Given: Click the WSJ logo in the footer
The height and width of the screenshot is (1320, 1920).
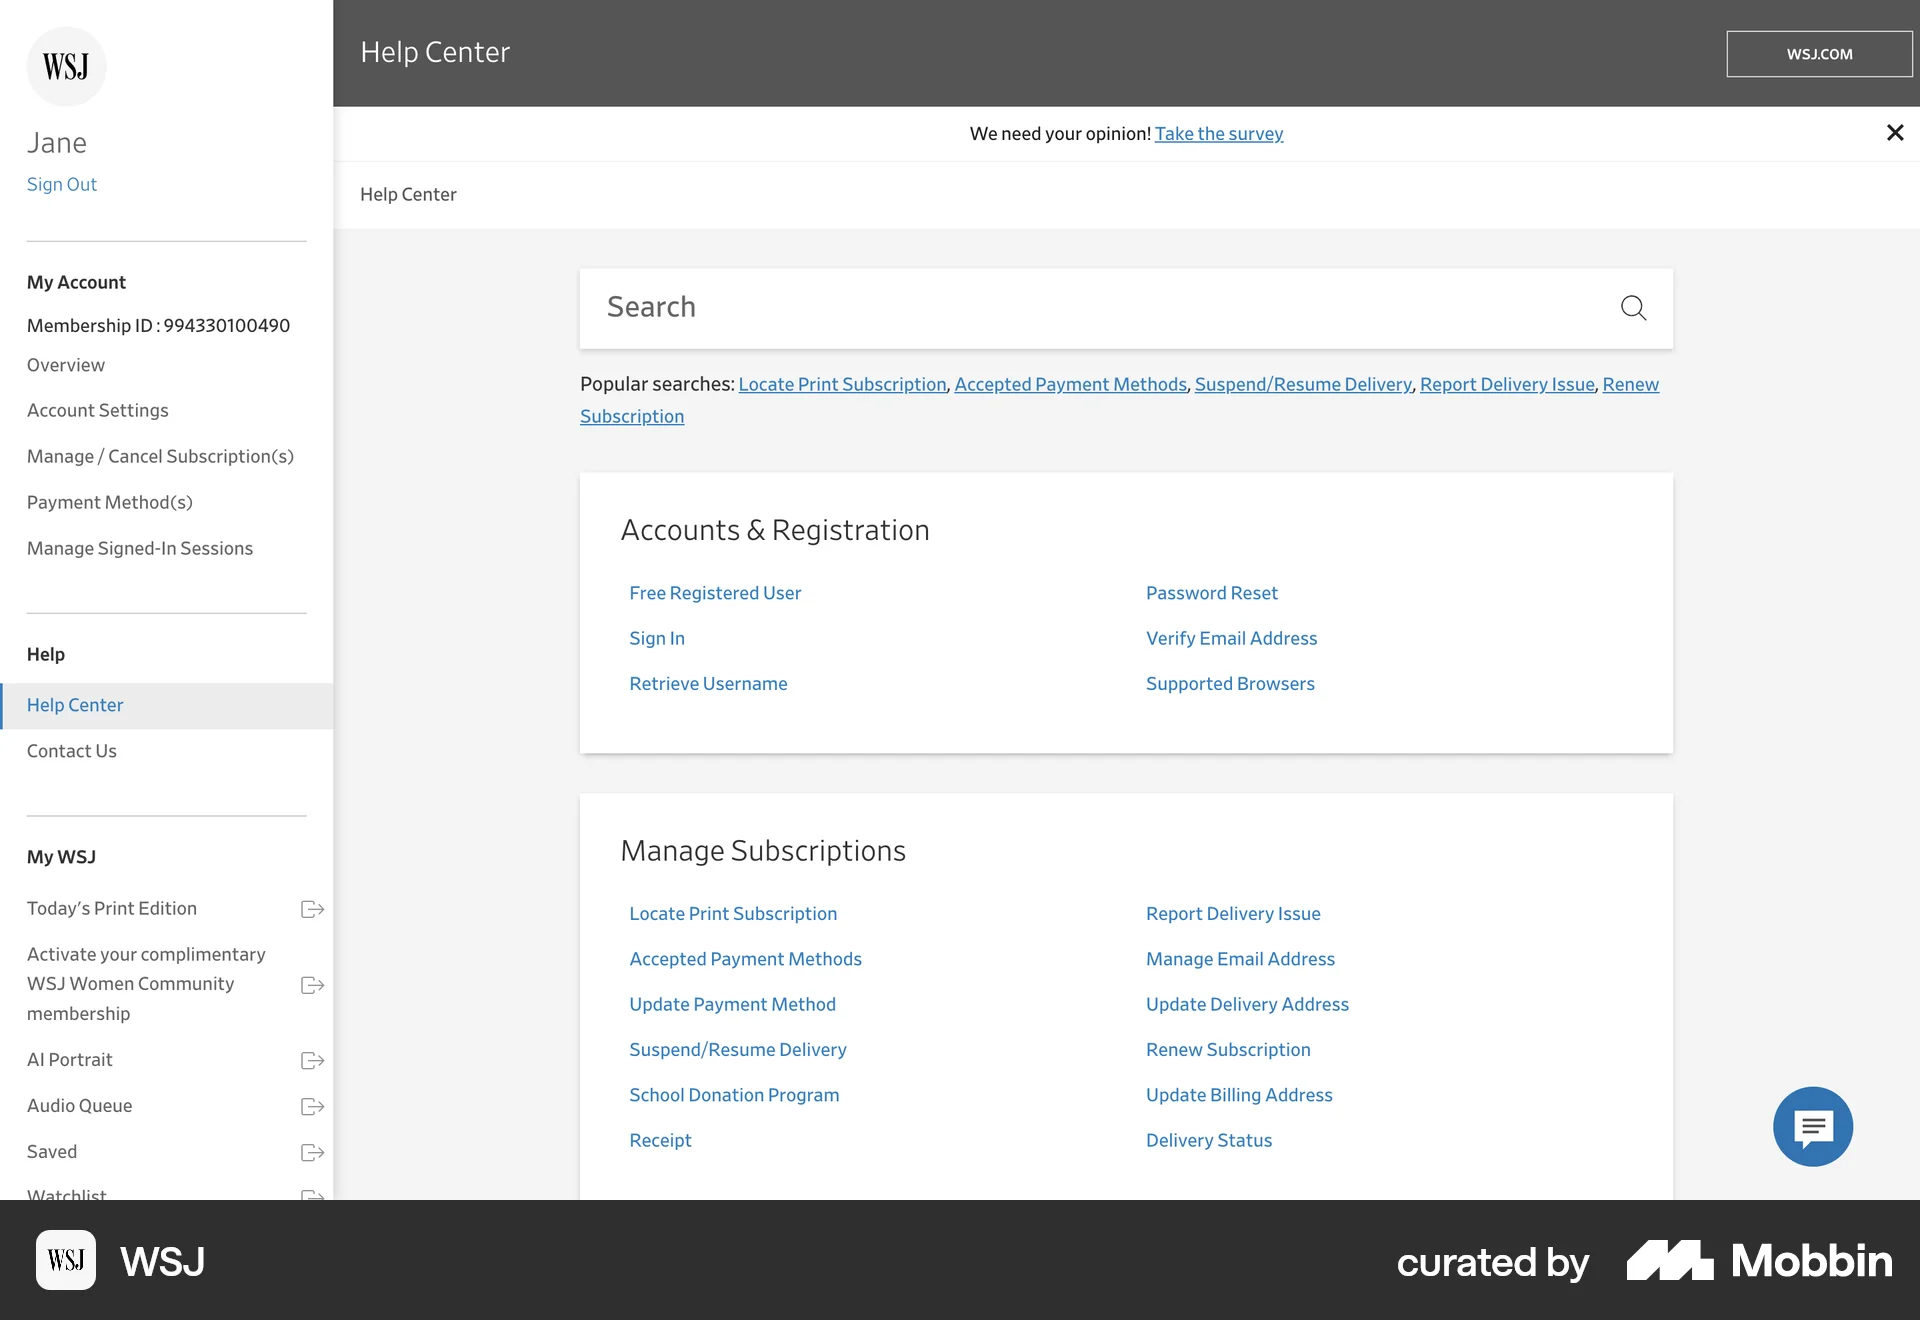Looking at the screenshot, I should point(65,1260).
